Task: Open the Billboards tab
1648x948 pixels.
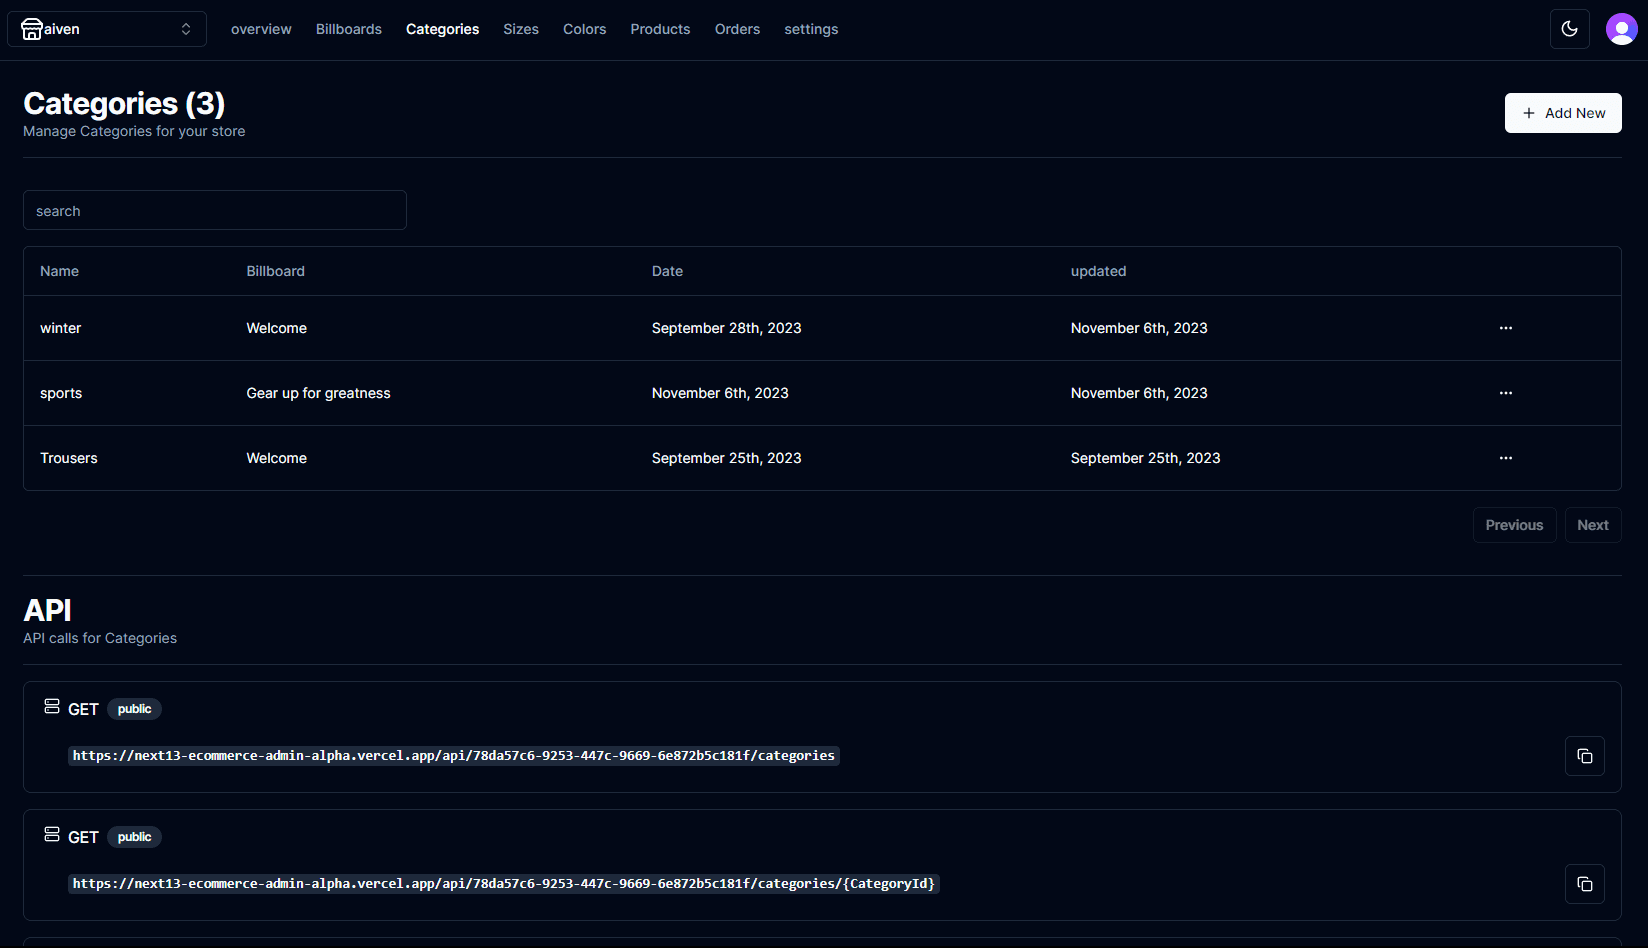Action: 349,29
